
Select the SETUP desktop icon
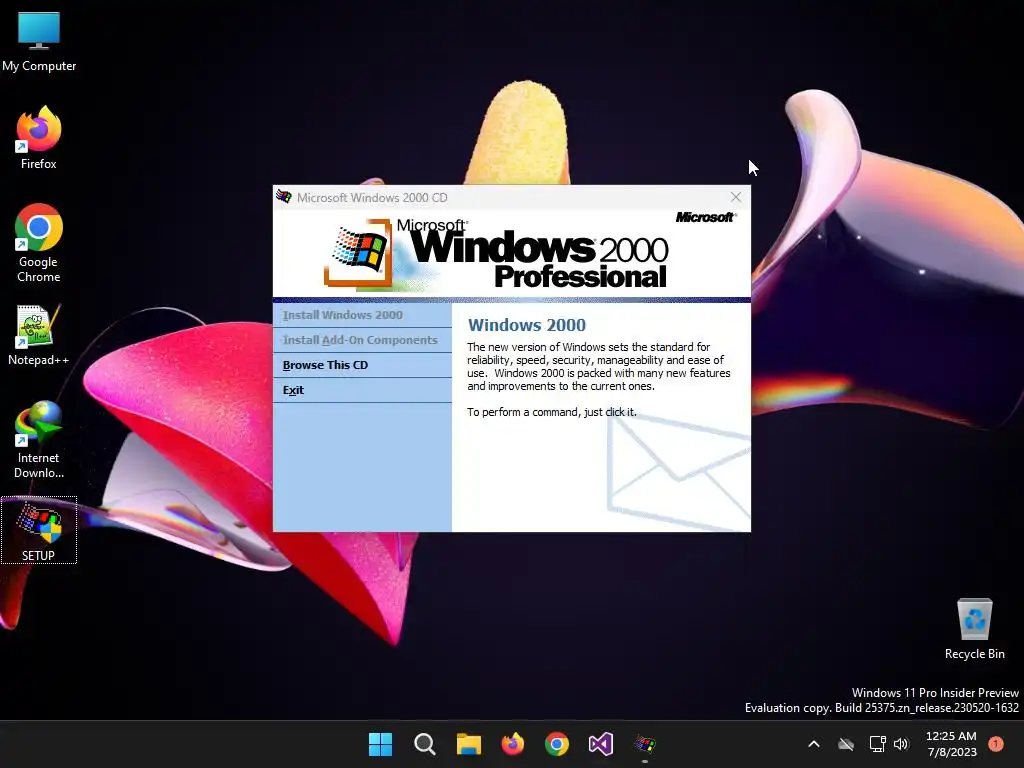coord(39,530)
